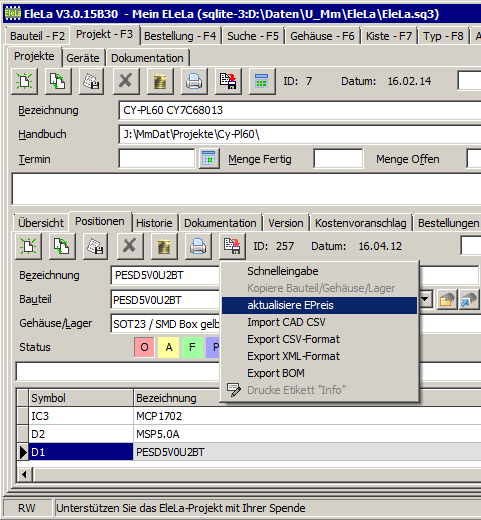Choose Export BOM from the menu
The height and width of the screenshot is (520, 481).
[319, 373]
